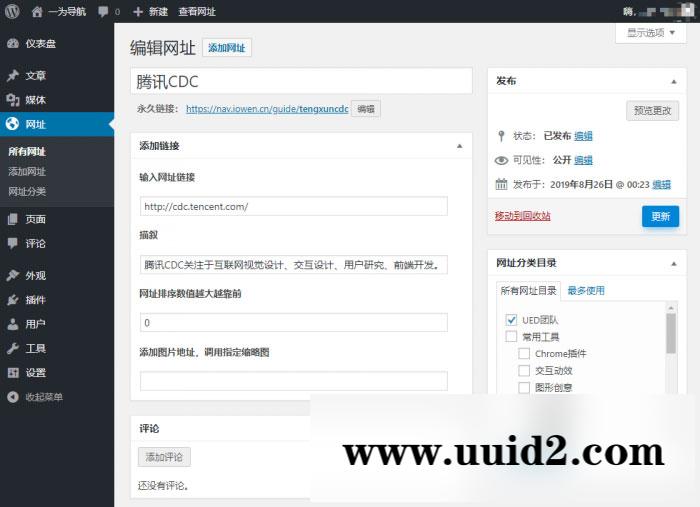The image size is (700, 507).
Task: Open the comments bubble in admin bar
Action: point(103,12)
